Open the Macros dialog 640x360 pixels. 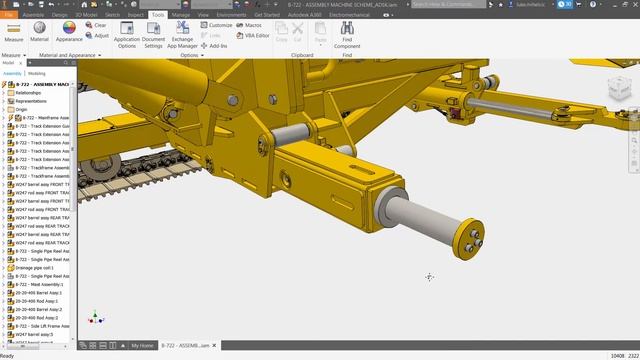(x=249, y=25)
